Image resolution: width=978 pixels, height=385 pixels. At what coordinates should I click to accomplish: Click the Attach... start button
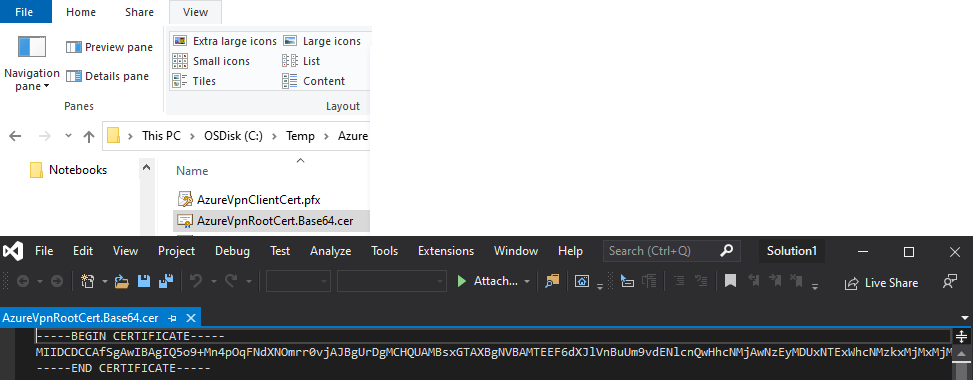point(487,281)
